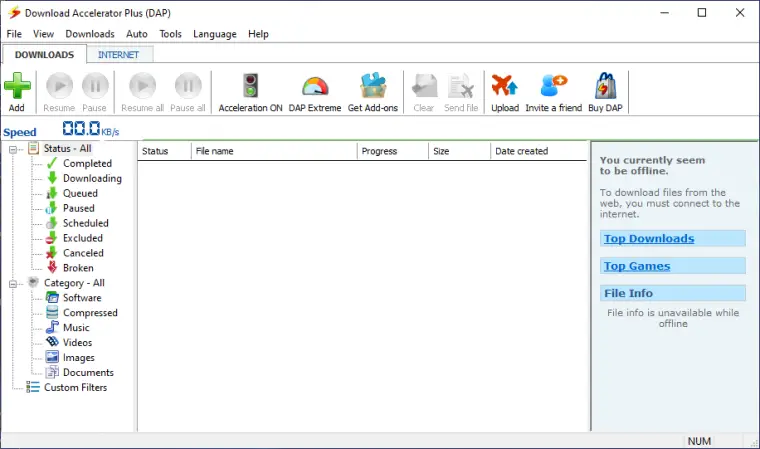Select the Queued status filter
The height and width of the screenshot is (449, 760).
tap(80, 193)
